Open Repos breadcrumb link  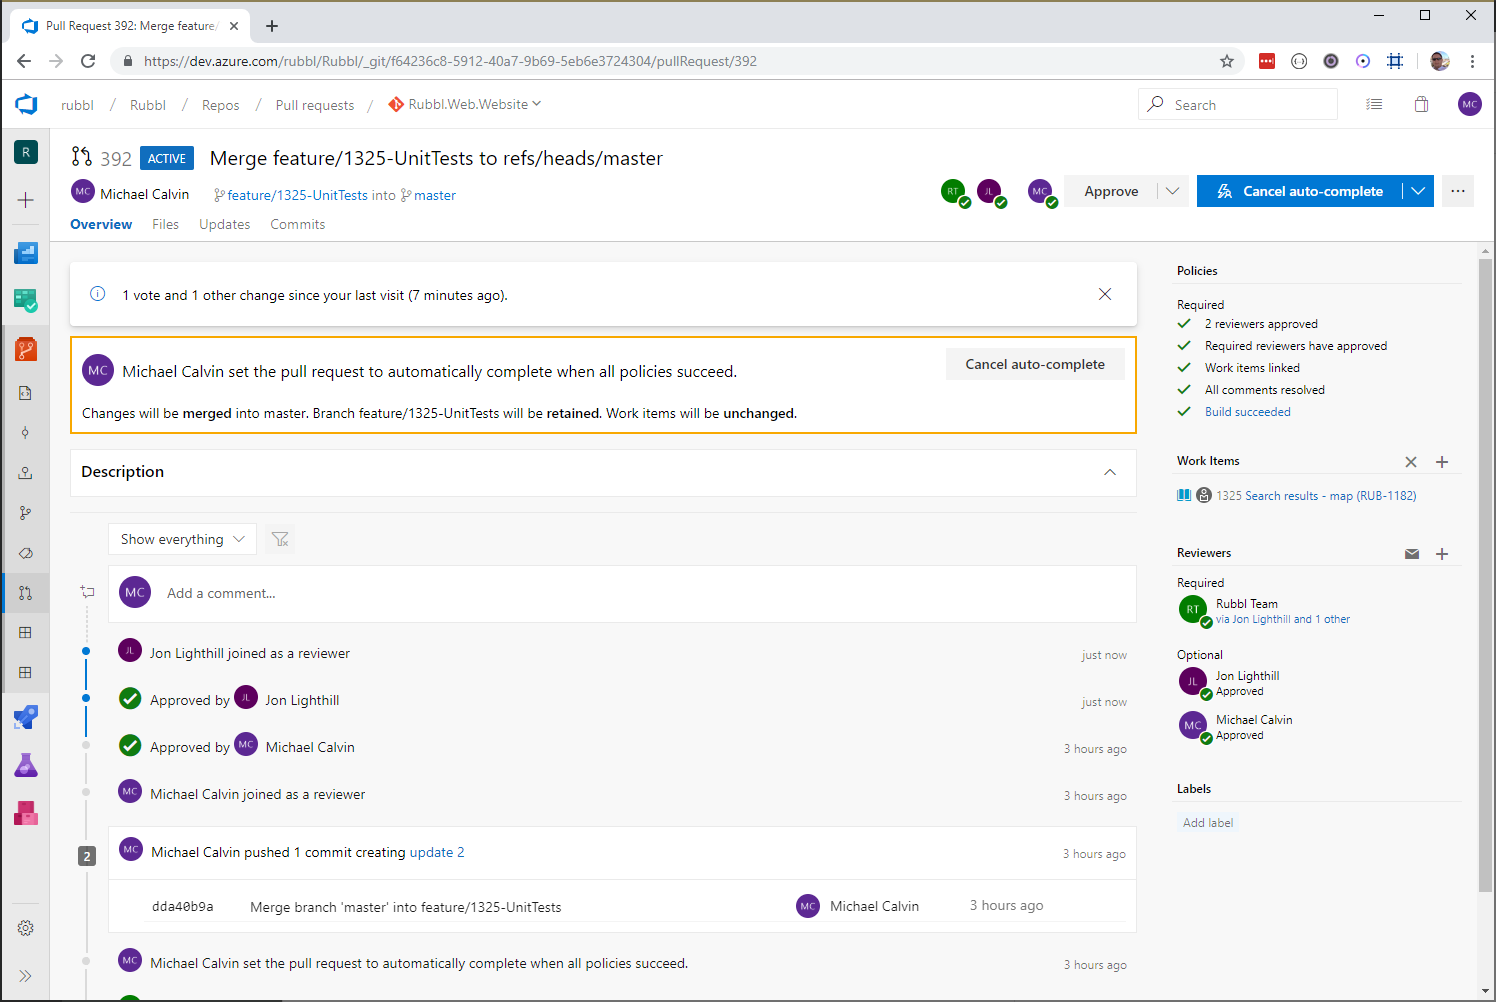(221, 105)
